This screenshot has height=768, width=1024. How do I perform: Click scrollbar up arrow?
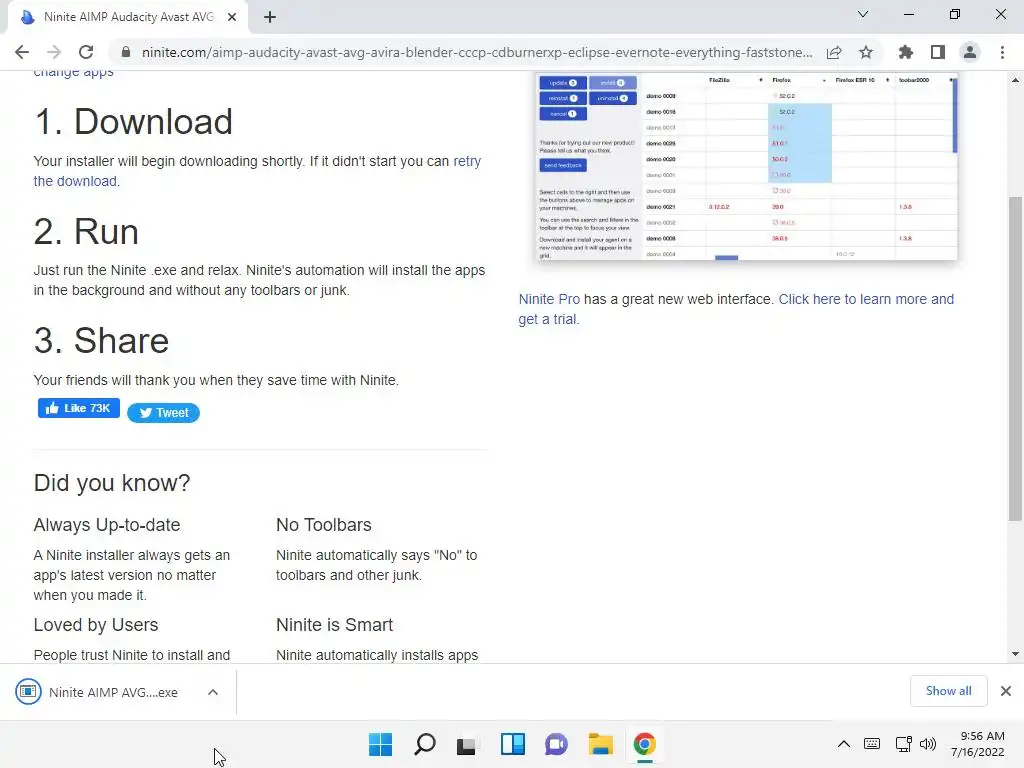point(1015,80)
